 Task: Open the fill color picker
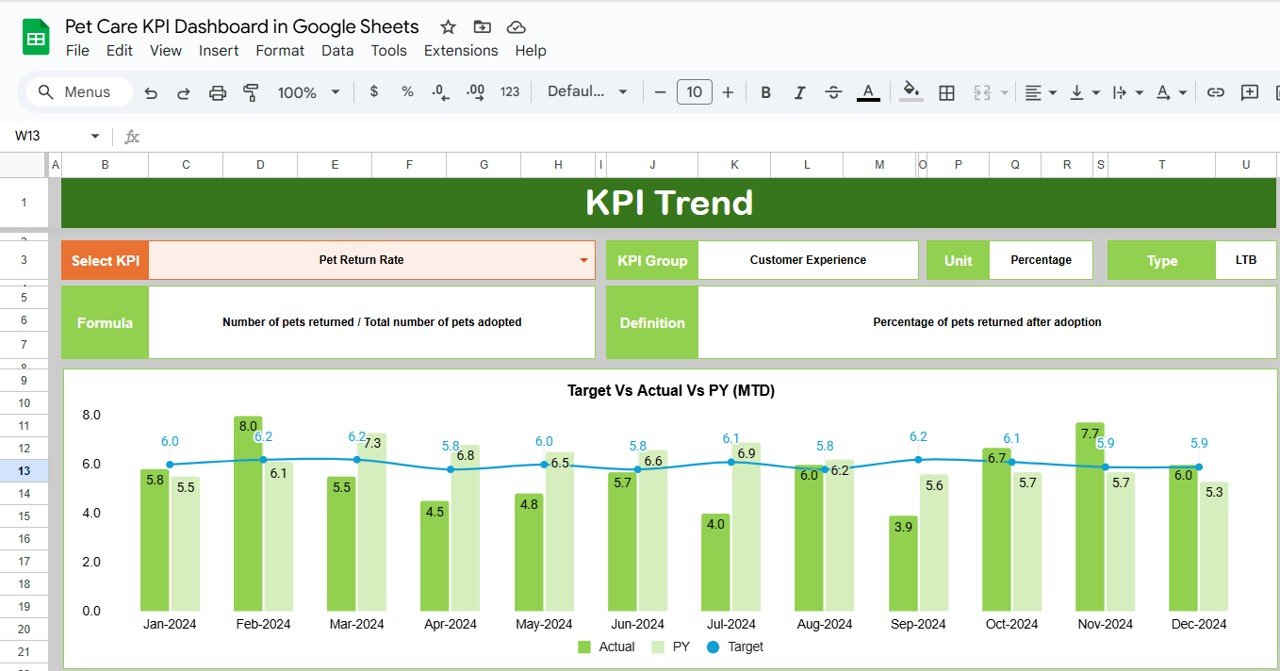[910, 92]
